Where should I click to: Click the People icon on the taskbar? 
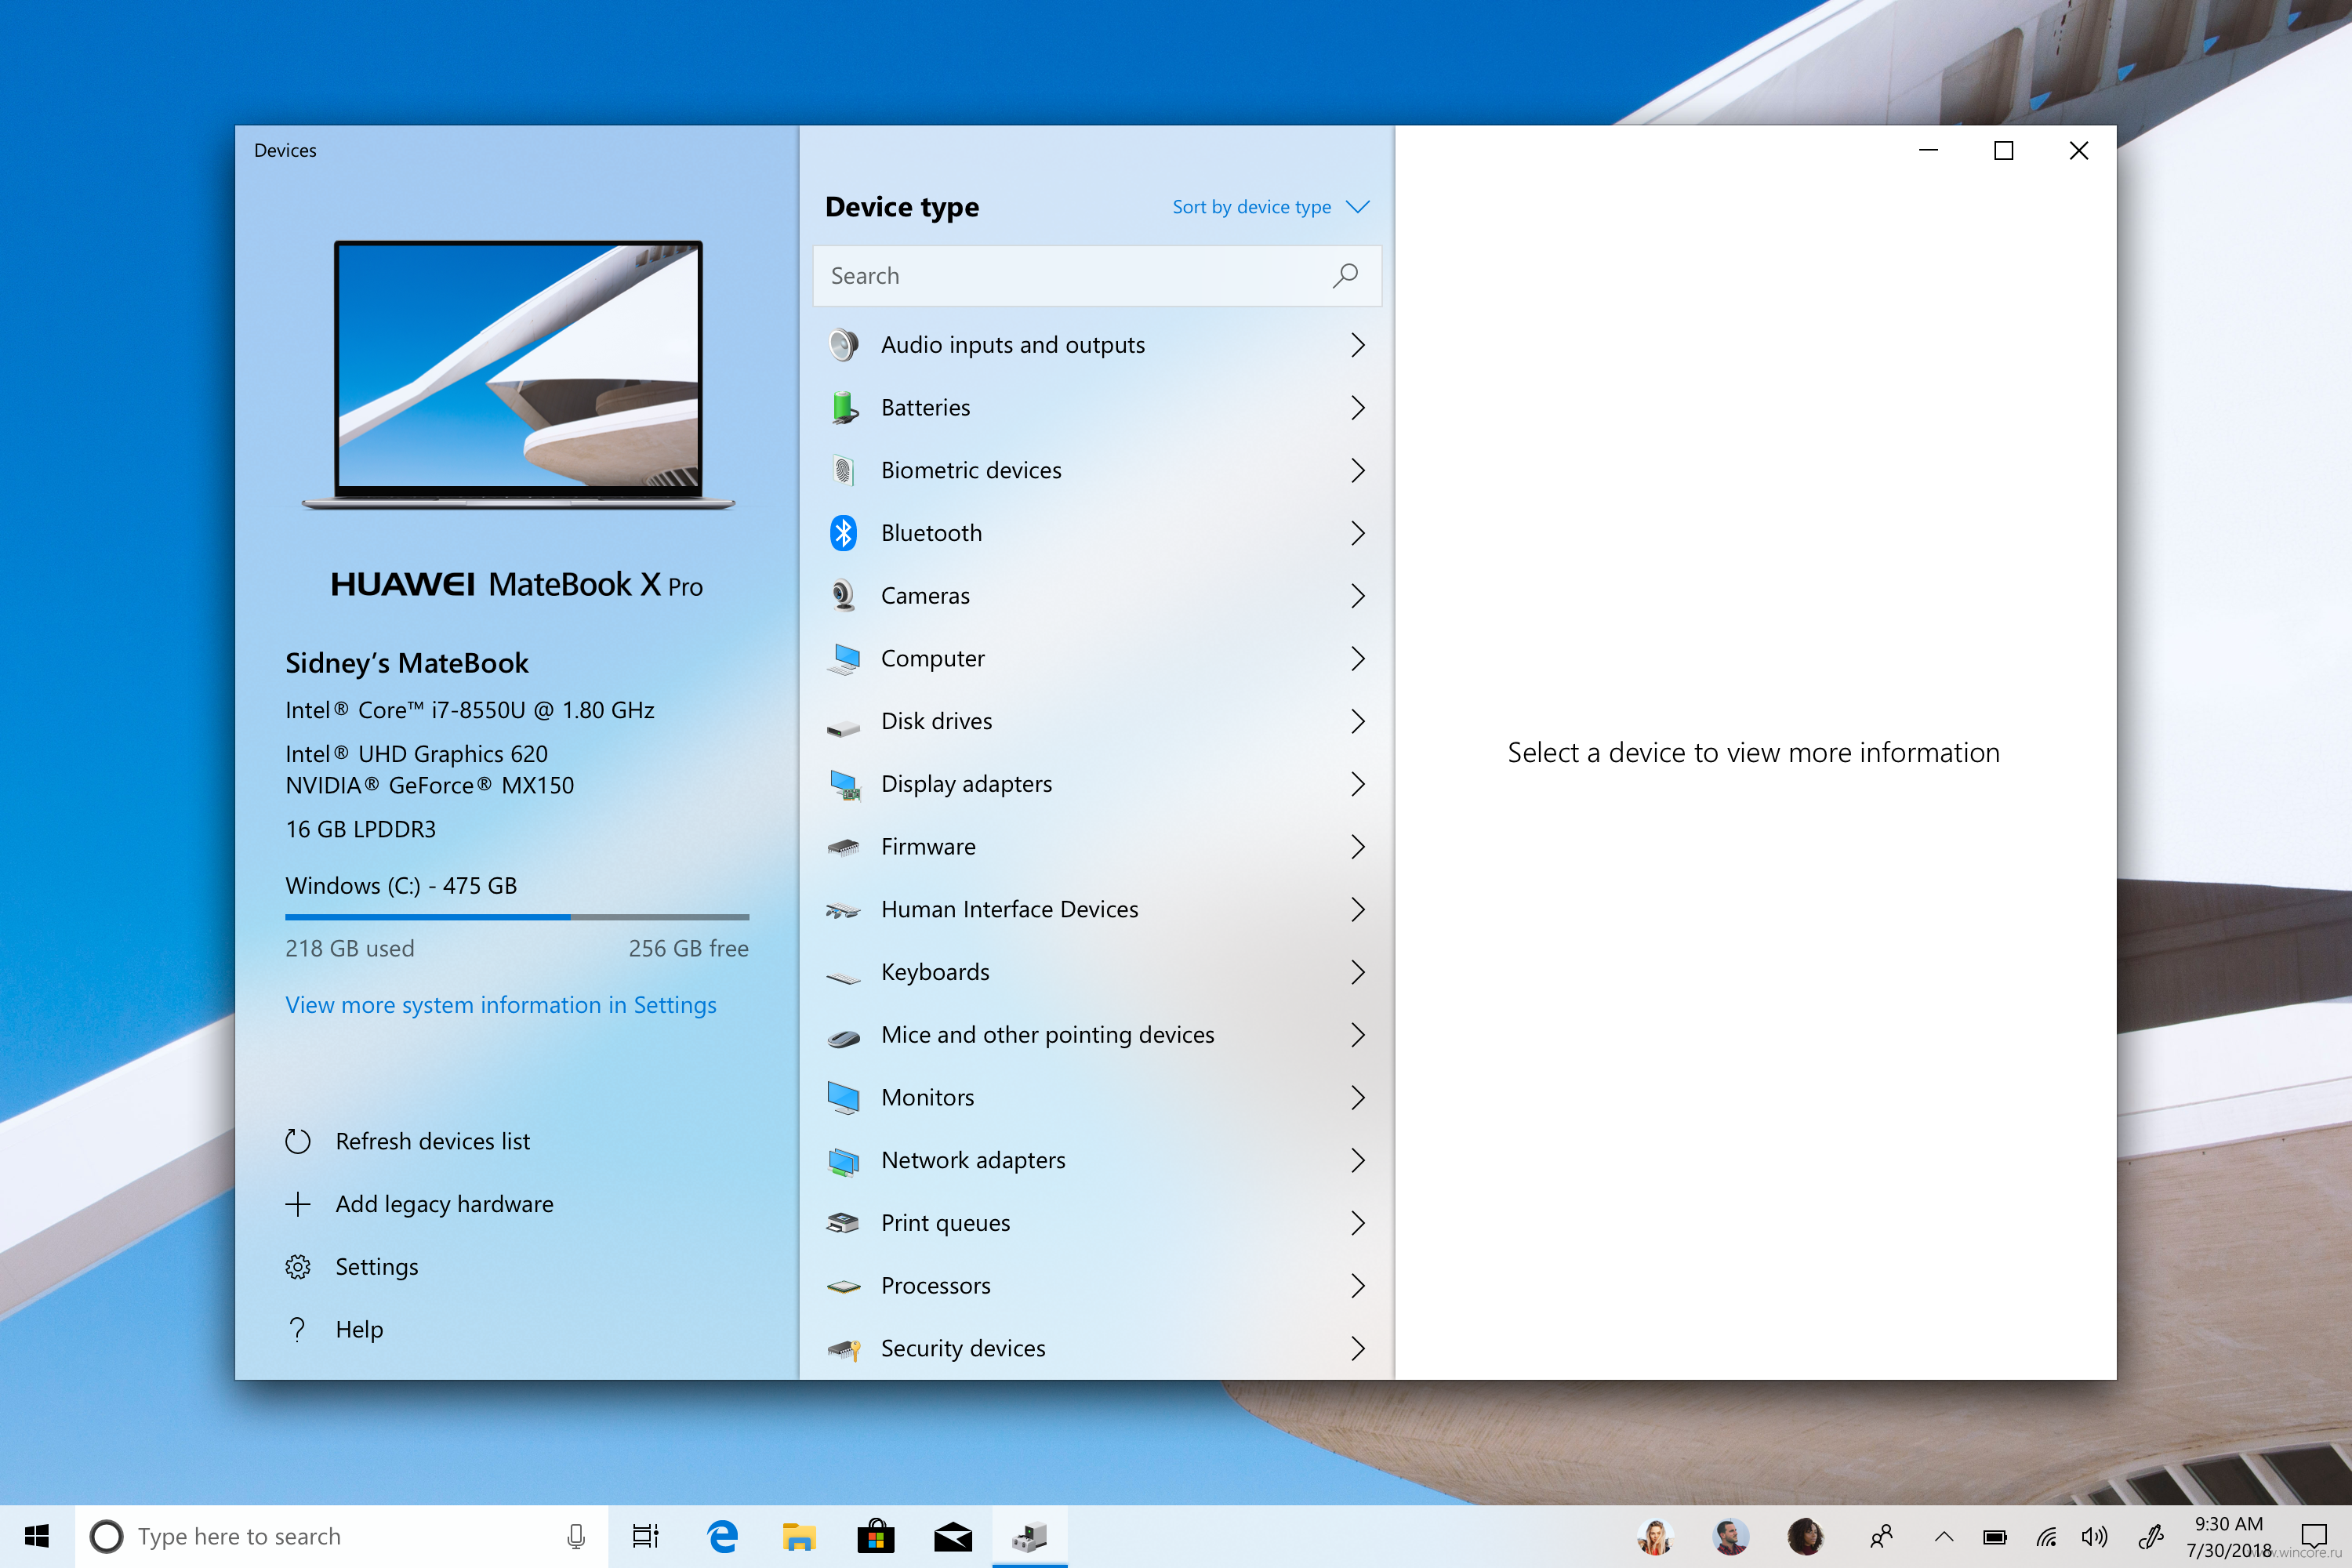tap(1881, 1536)
